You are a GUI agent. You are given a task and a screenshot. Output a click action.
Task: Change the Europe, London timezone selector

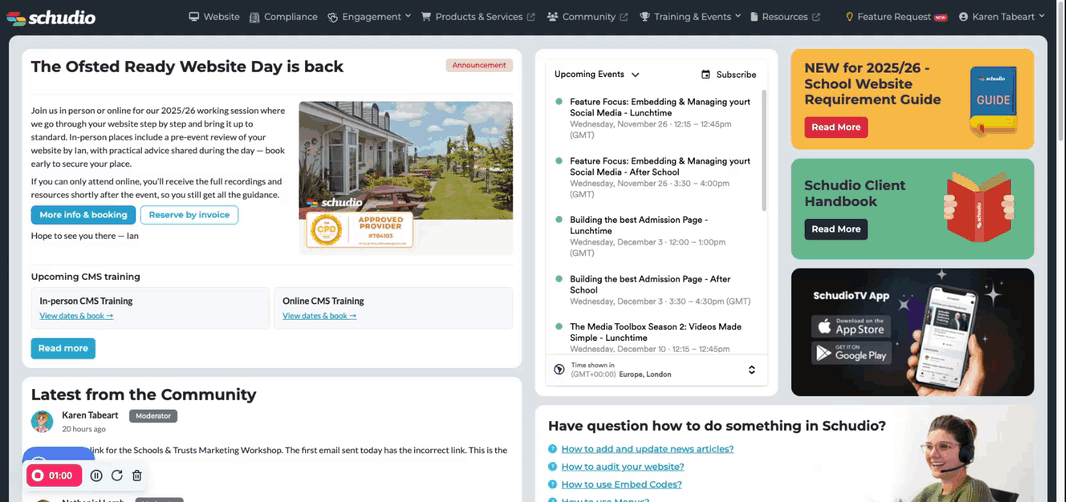pos(657,369)
